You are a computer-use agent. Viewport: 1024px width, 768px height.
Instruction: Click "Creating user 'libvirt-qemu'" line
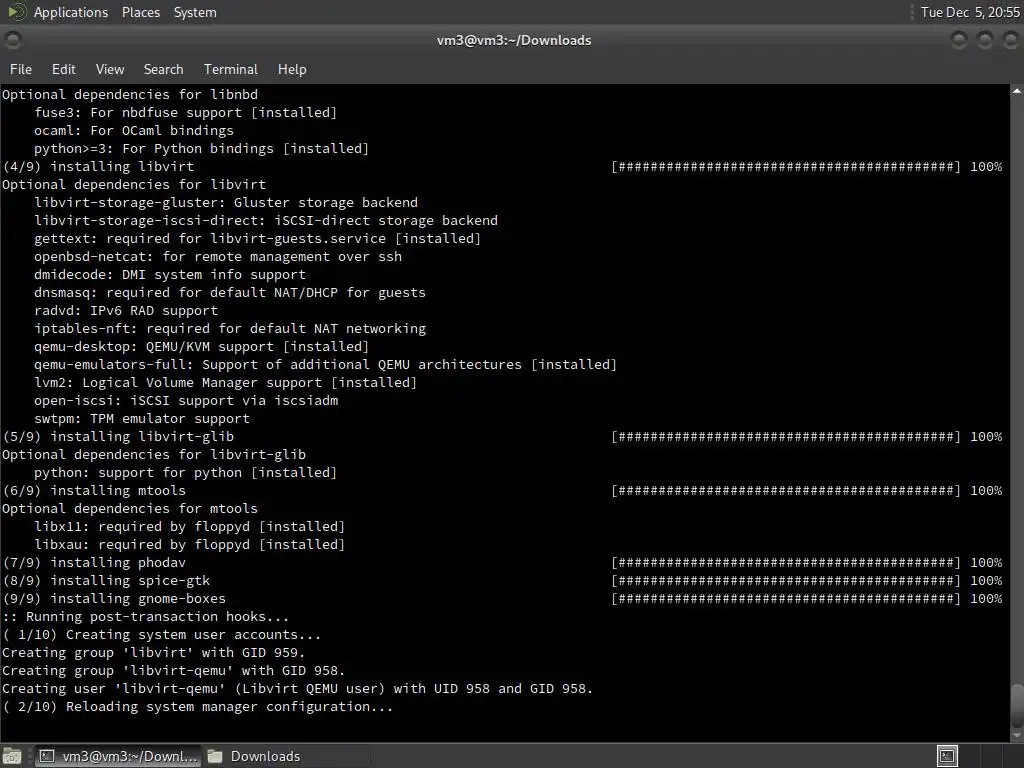(x=297, y=689)
